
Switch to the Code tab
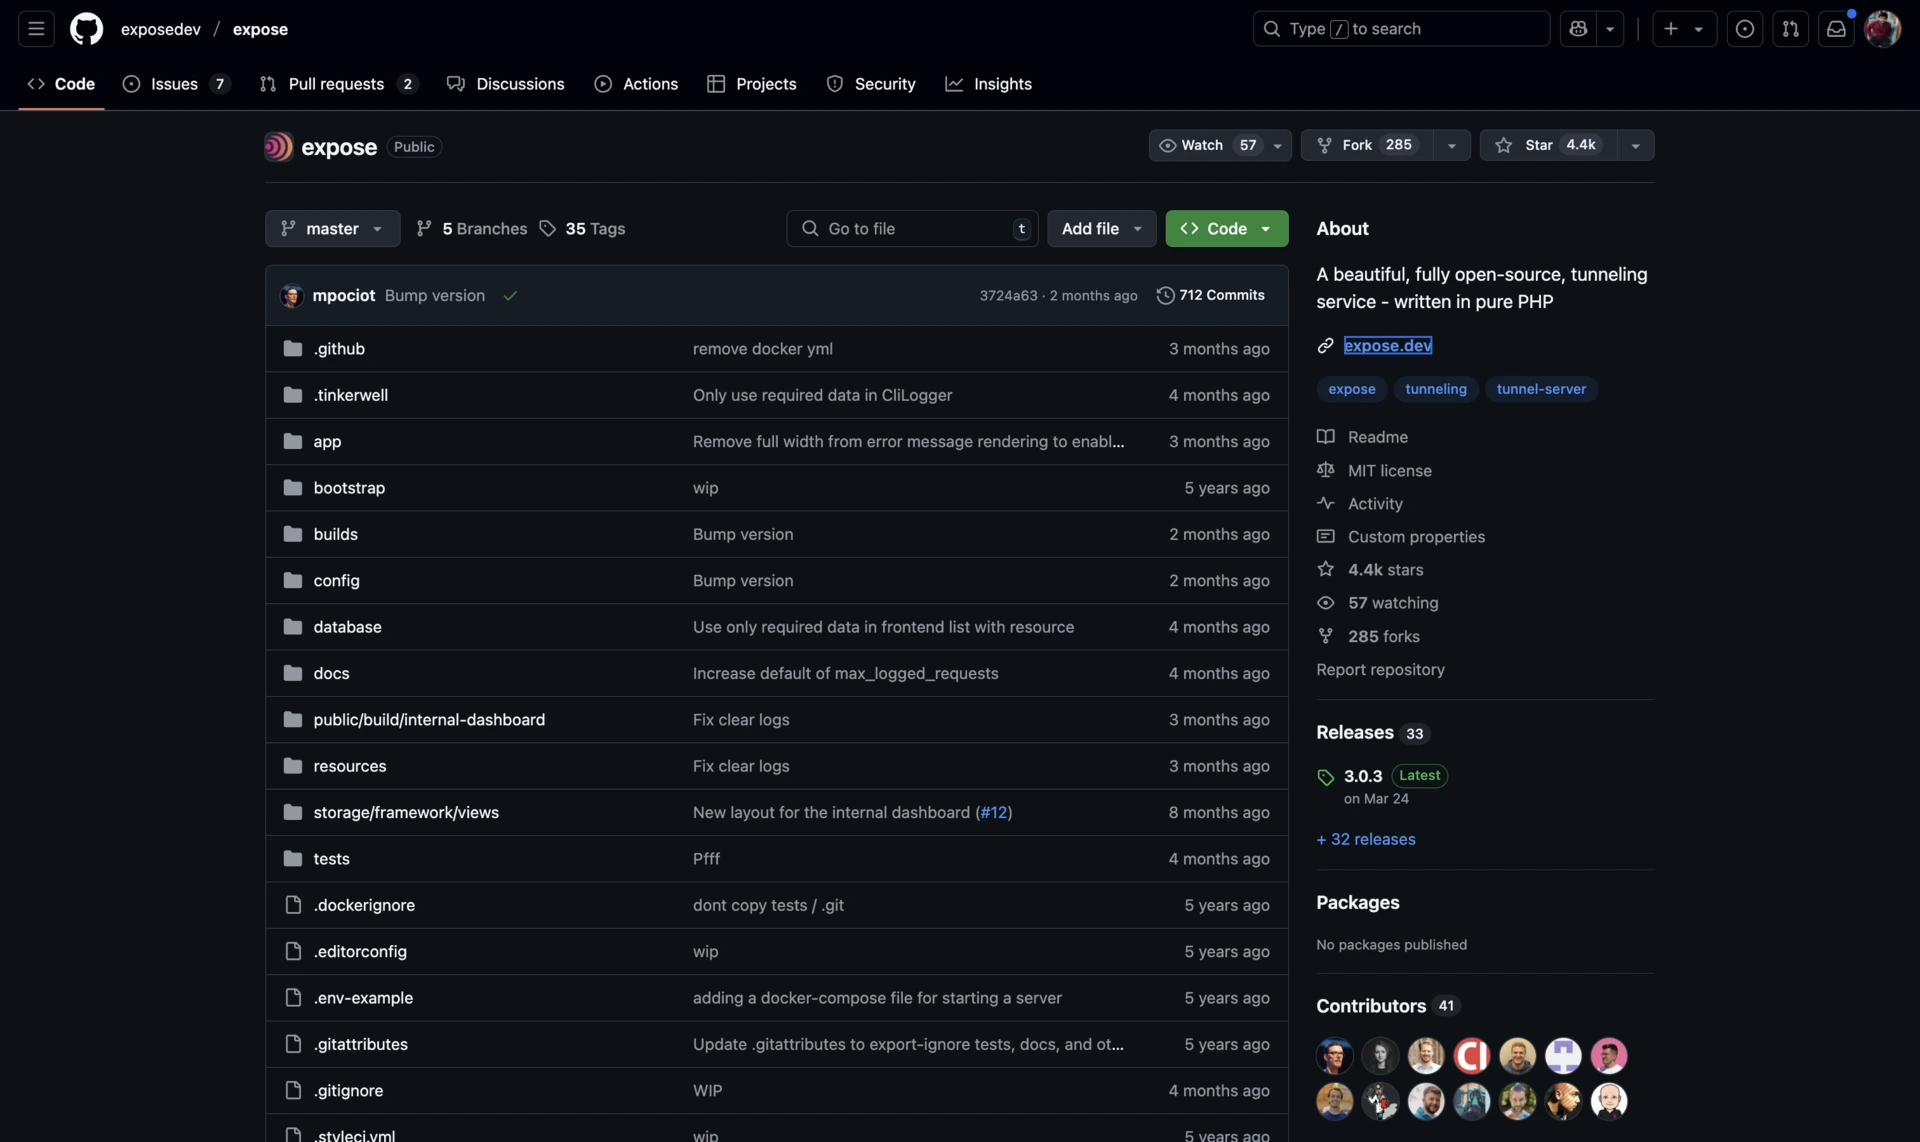(x=61, y=84)
